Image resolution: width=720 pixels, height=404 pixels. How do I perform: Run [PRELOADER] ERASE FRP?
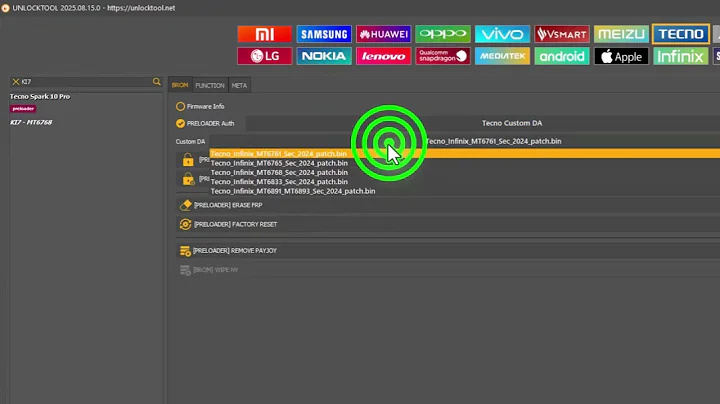[x=448, y=205]
